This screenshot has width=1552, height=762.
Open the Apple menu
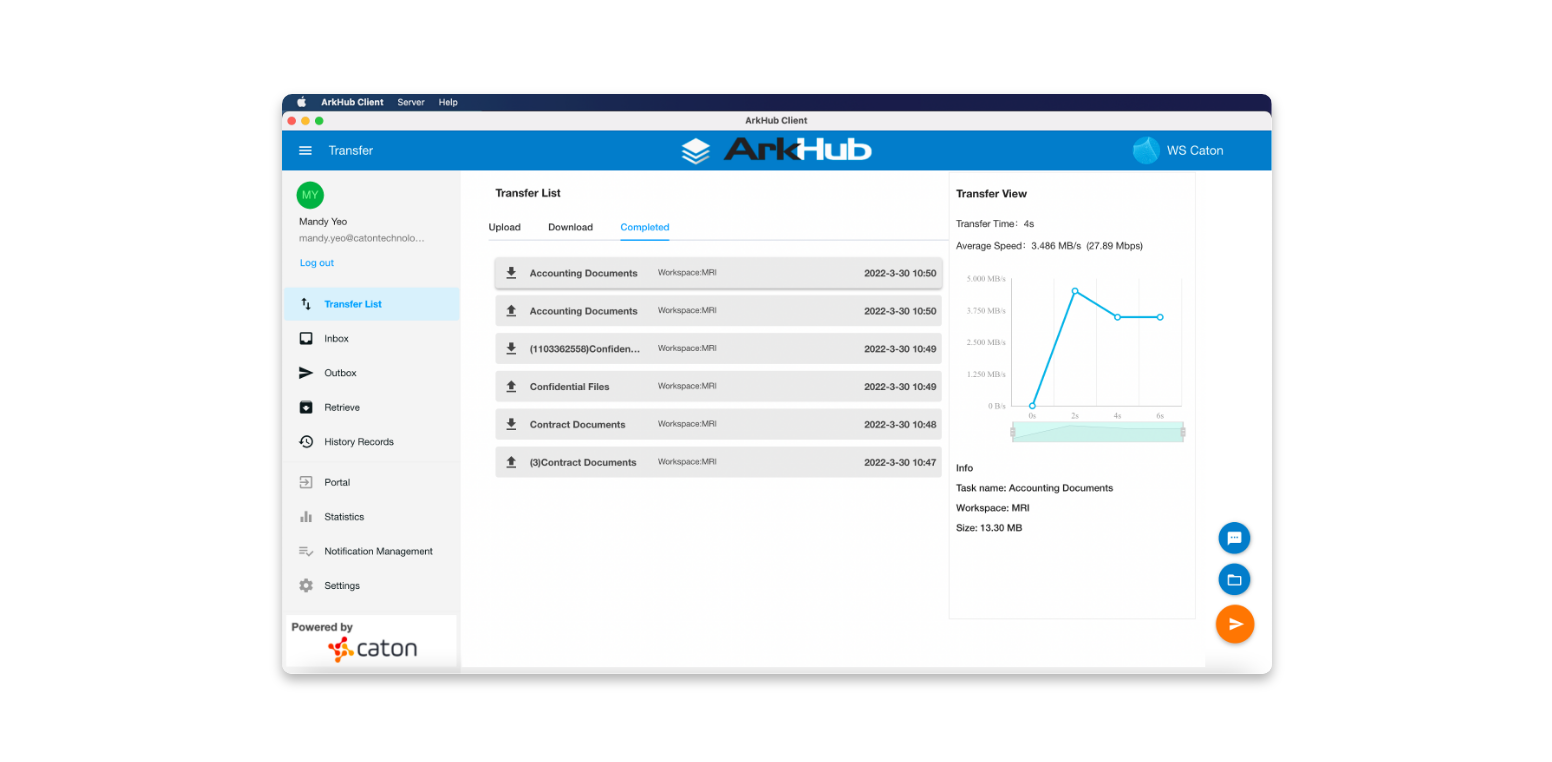coord(301,102)
